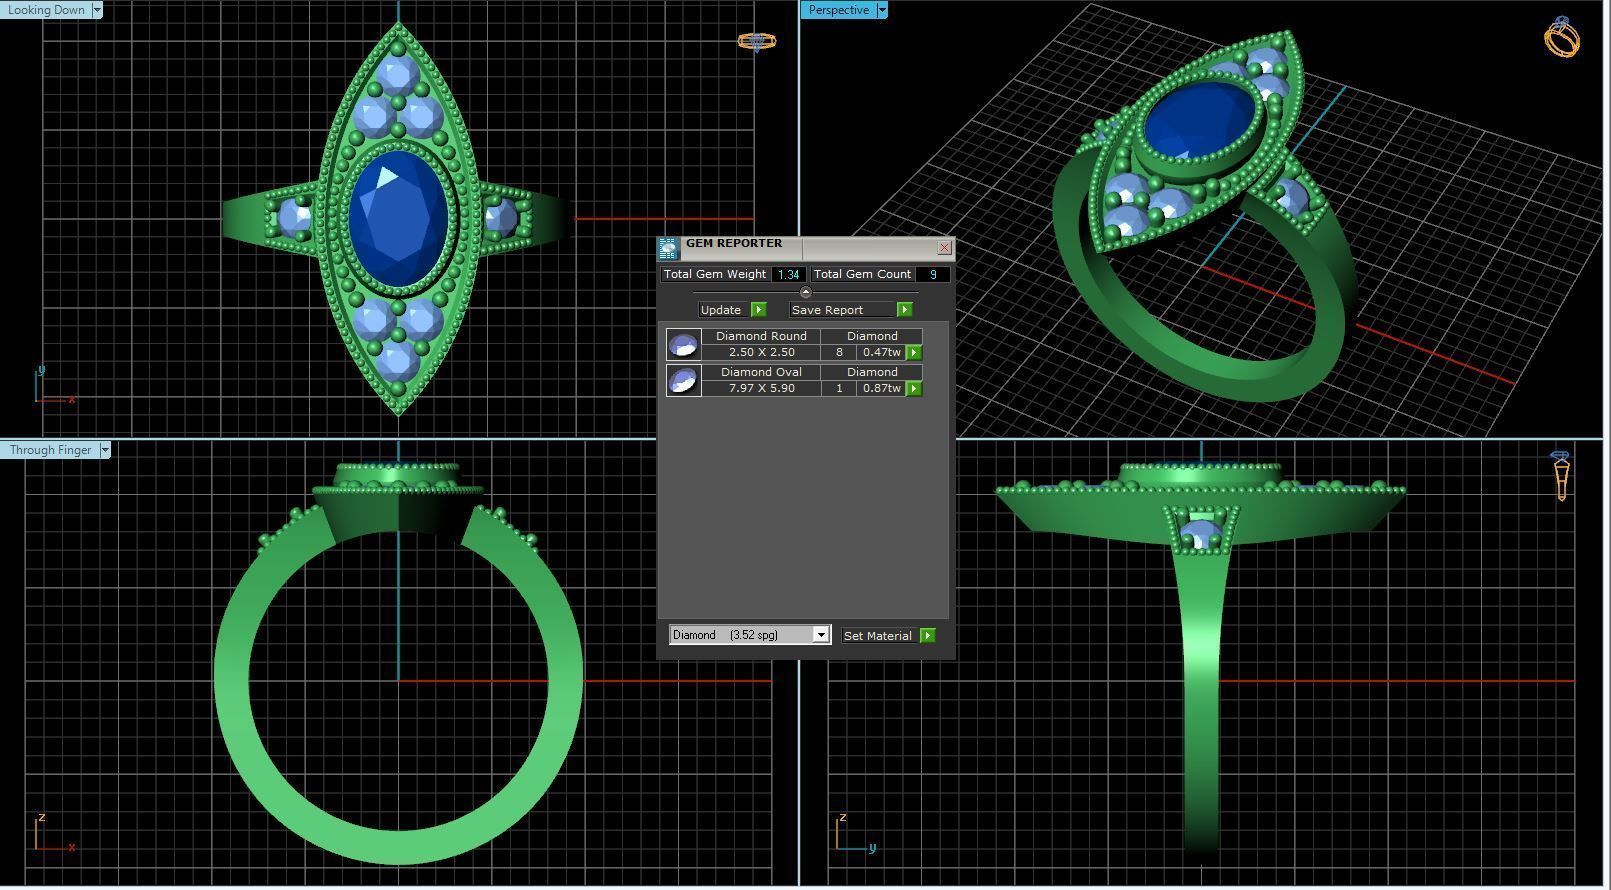Click the Perspective viewport label

coord(838,10)
